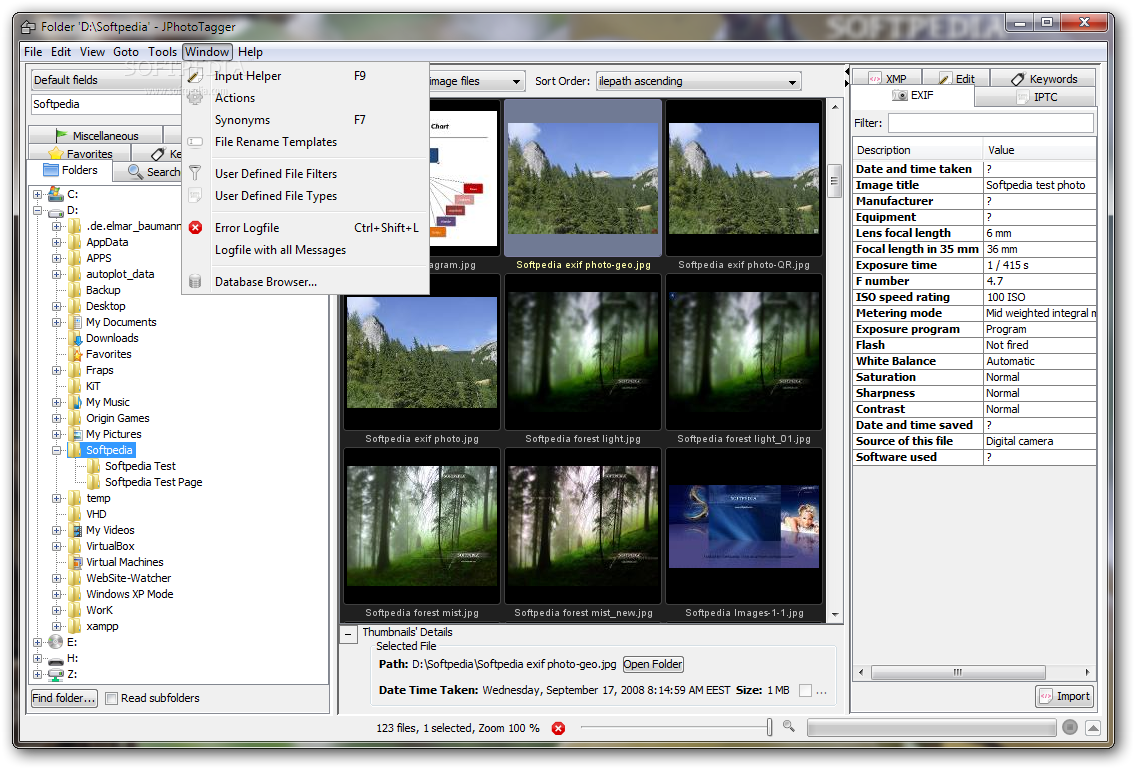Click the Default fields button

tap(106, 80)
